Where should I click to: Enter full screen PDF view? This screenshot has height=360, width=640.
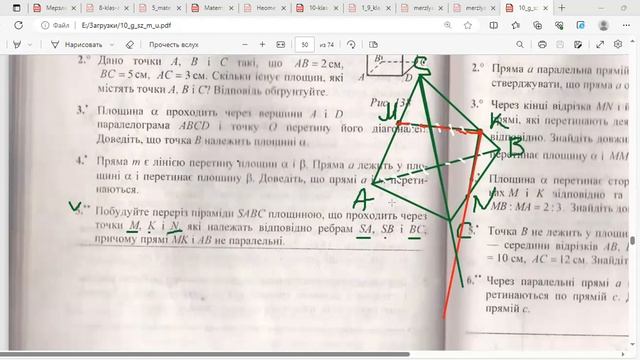[x=600, y=44]
